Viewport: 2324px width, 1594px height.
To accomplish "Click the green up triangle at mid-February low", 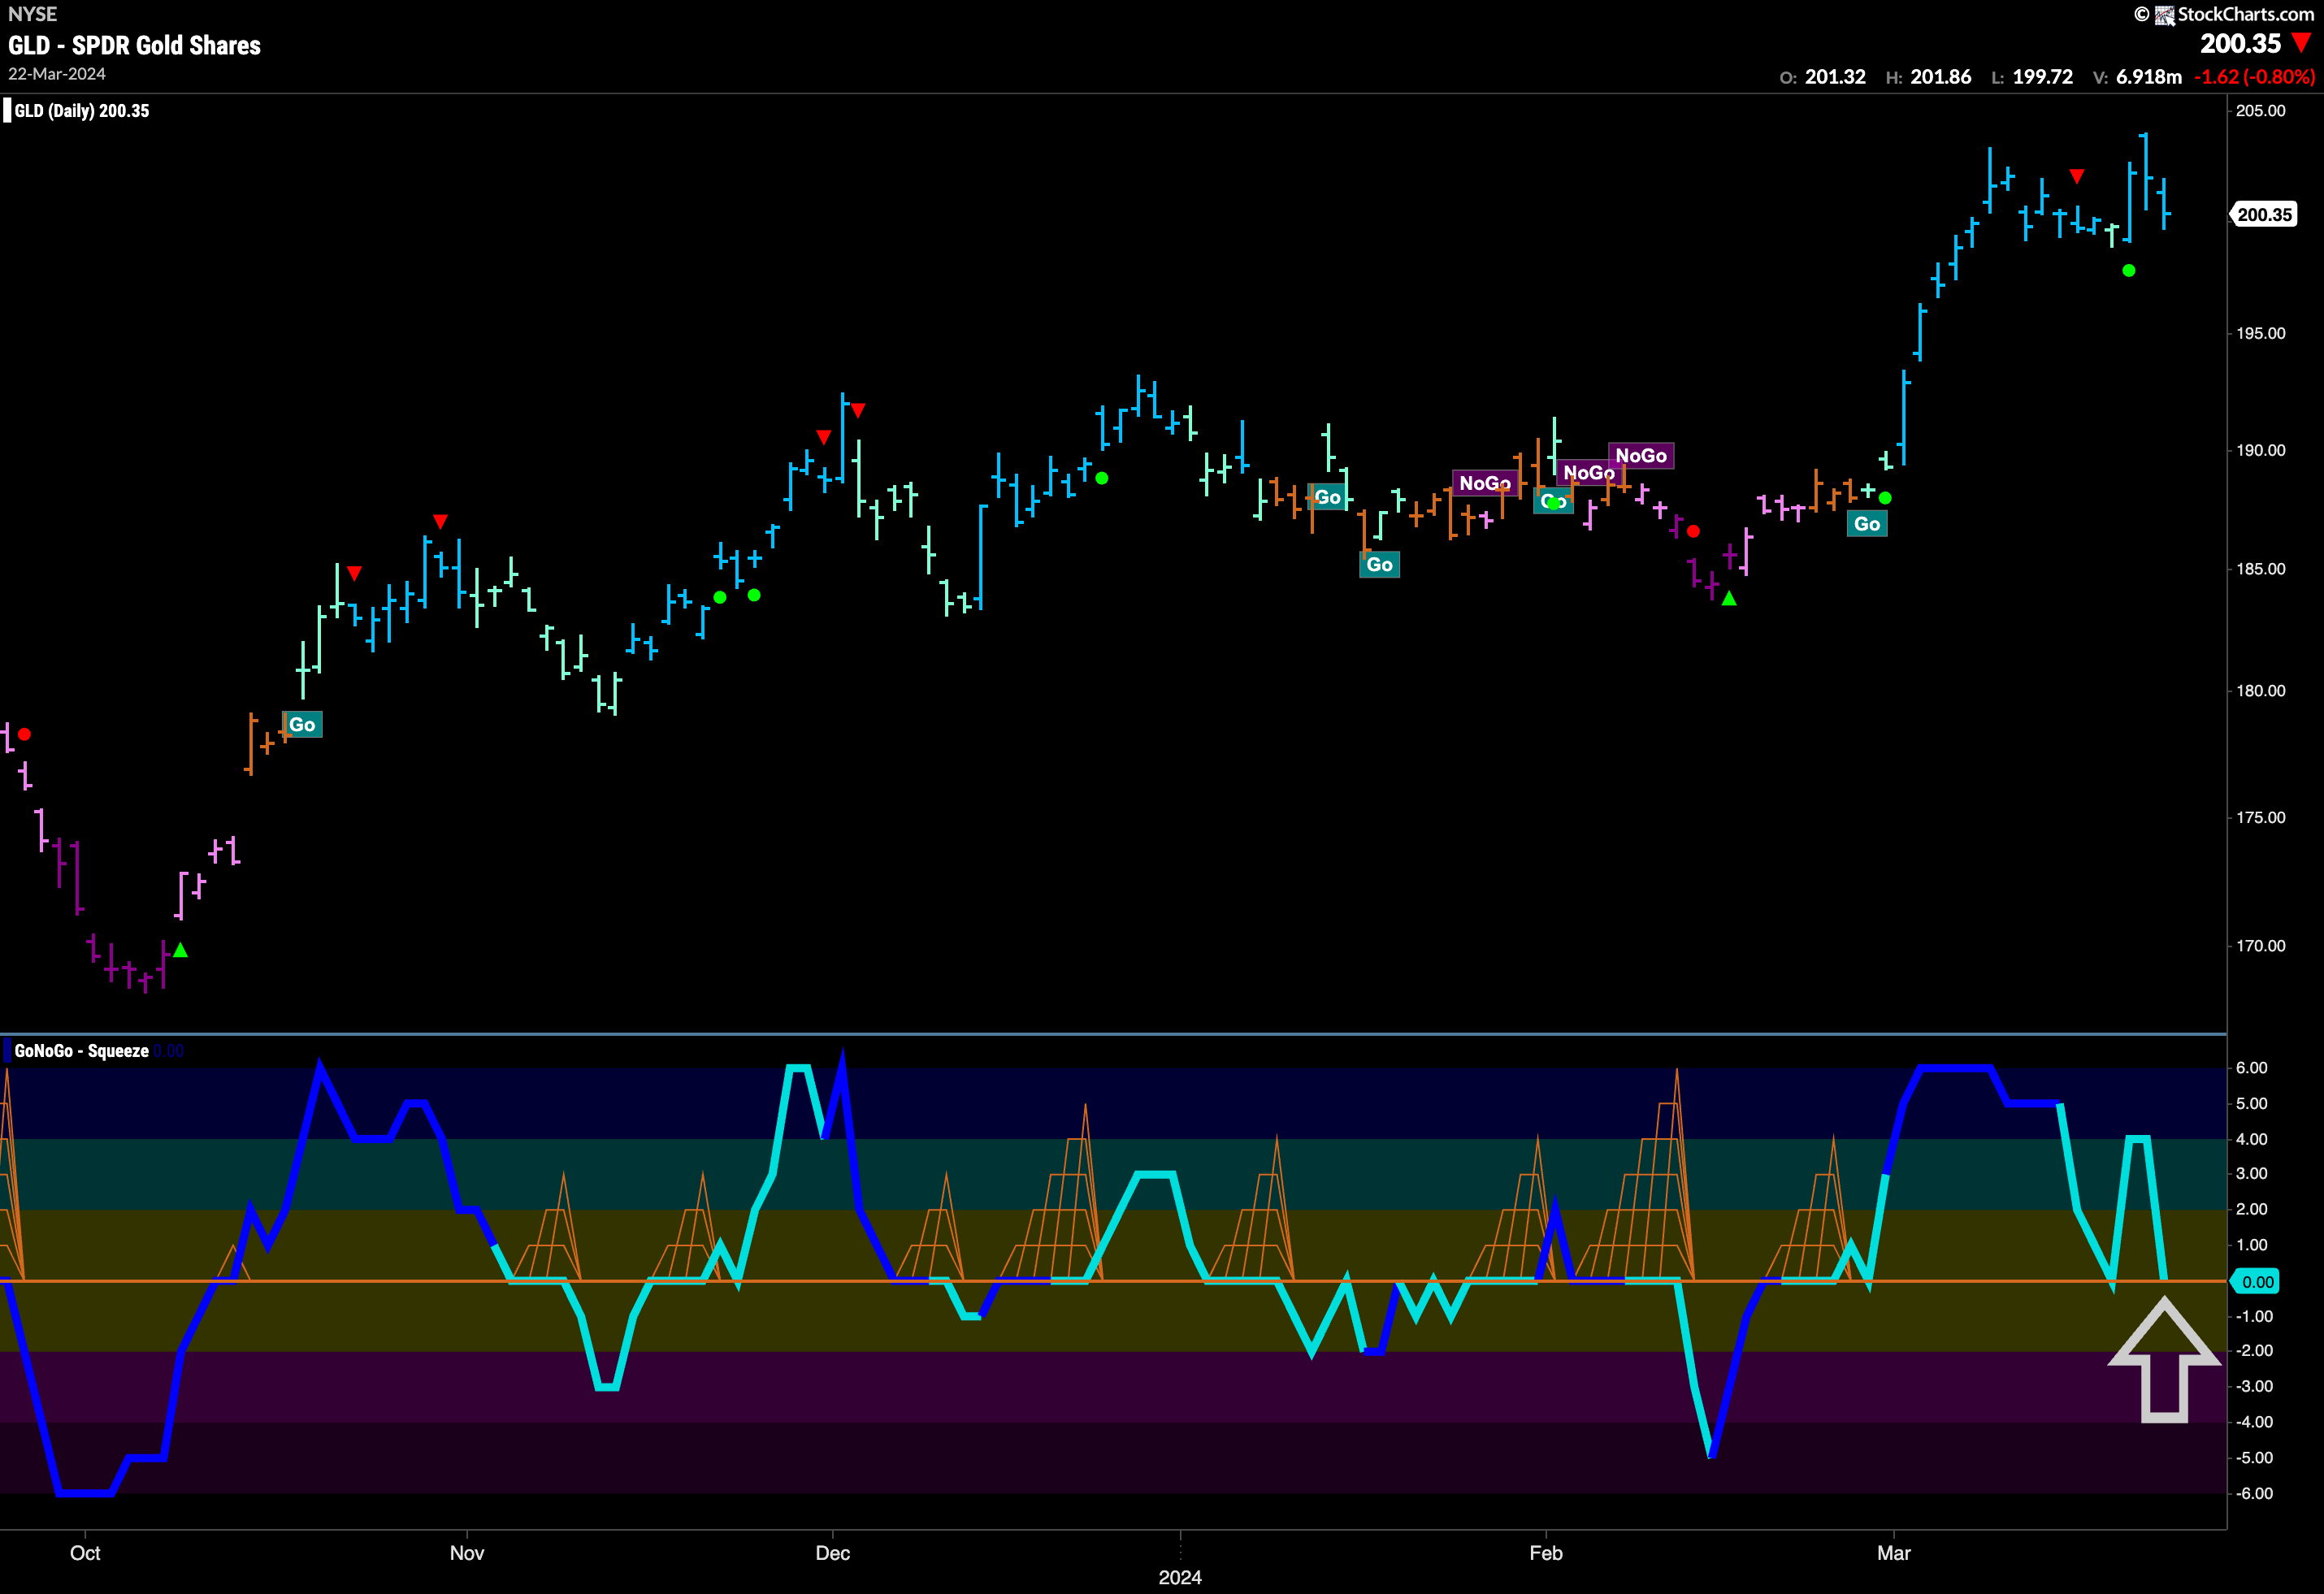I will tap(1729, 599).
